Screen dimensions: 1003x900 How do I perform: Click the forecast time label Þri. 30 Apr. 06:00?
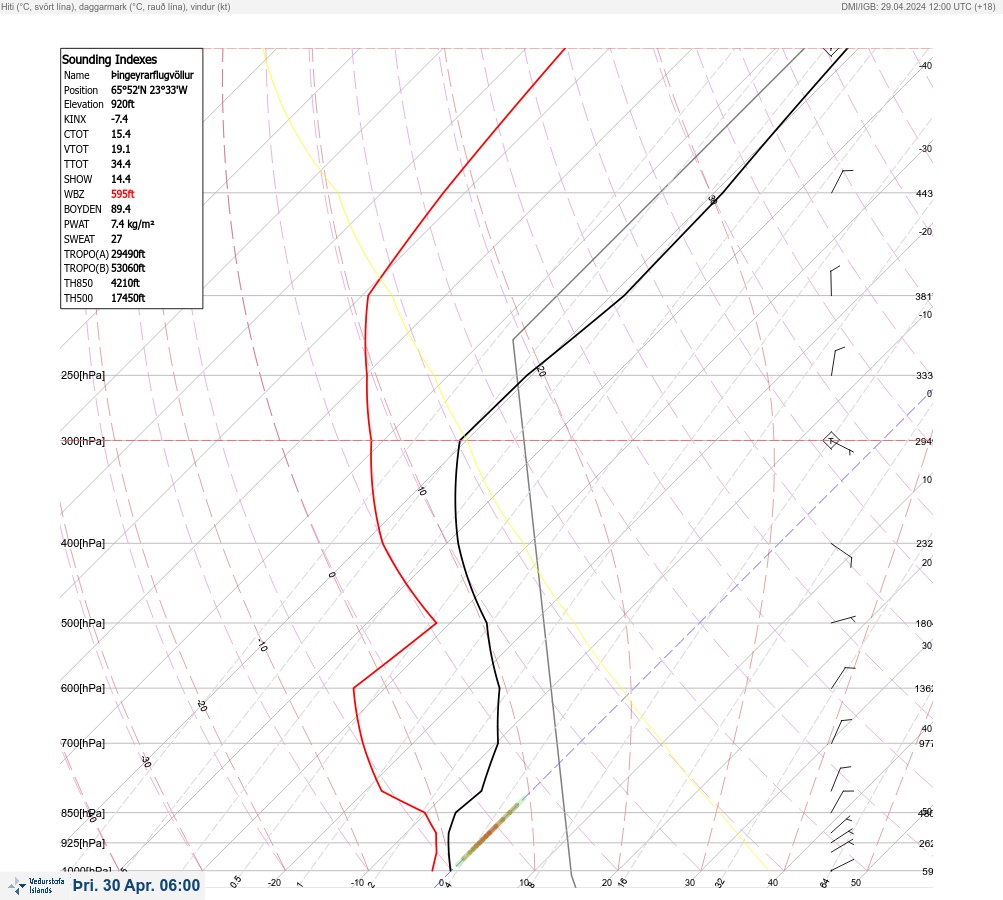pyautogui.click(x=136, y=885)
